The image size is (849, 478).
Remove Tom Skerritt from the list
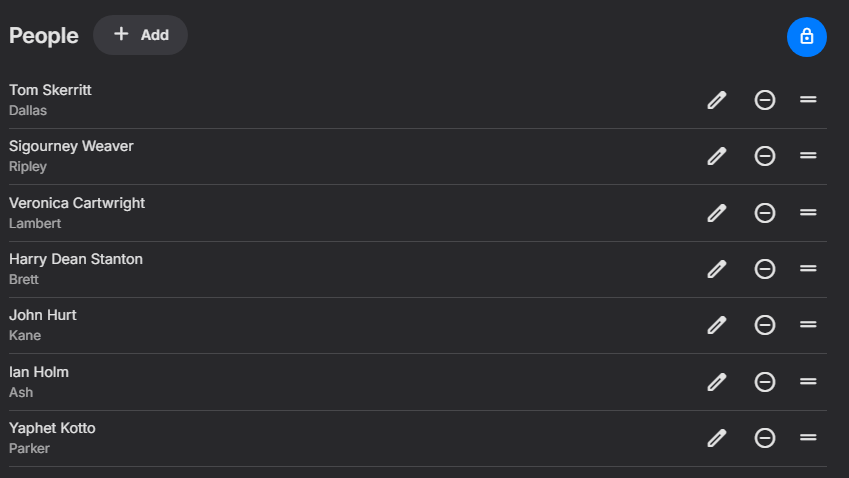pyautogui.click(x=765, y=100)
